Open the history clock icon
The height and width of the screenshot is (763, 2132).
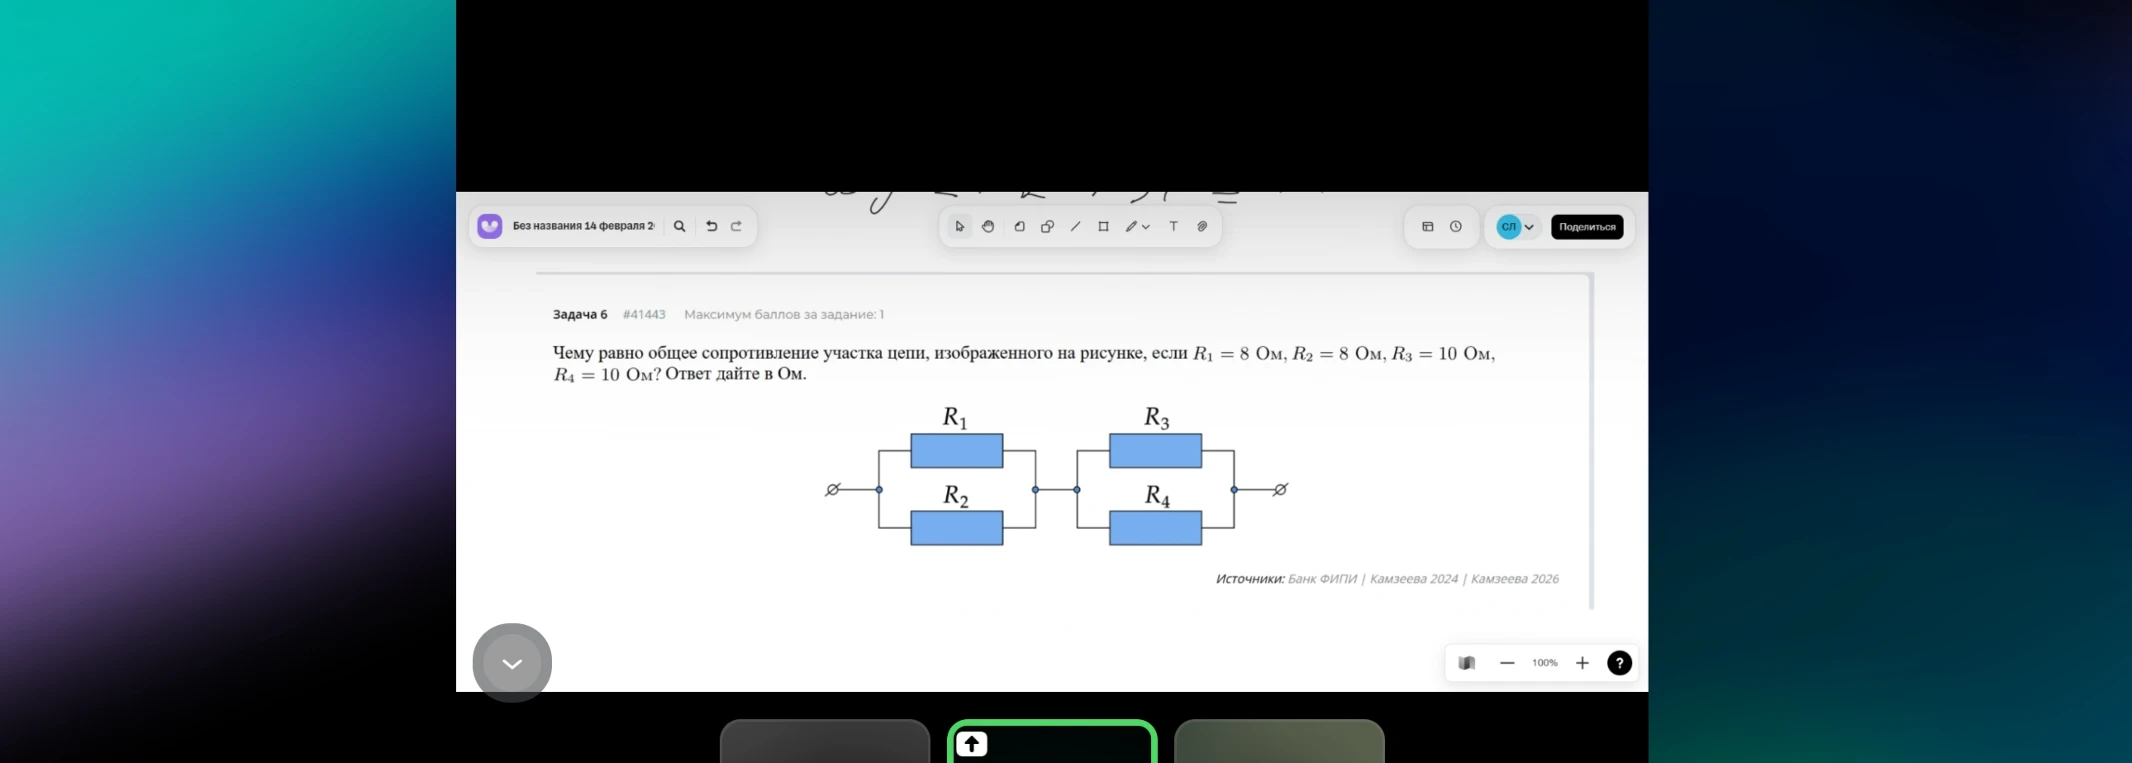click(x=1456, y=227)
